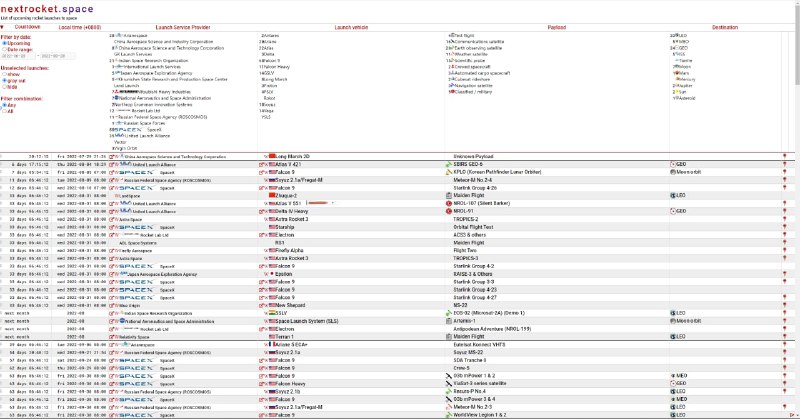Click MEO icon in O3b mPower 1 & 2 row
Screen dimensions: 800x419
(x=673, y=376)
